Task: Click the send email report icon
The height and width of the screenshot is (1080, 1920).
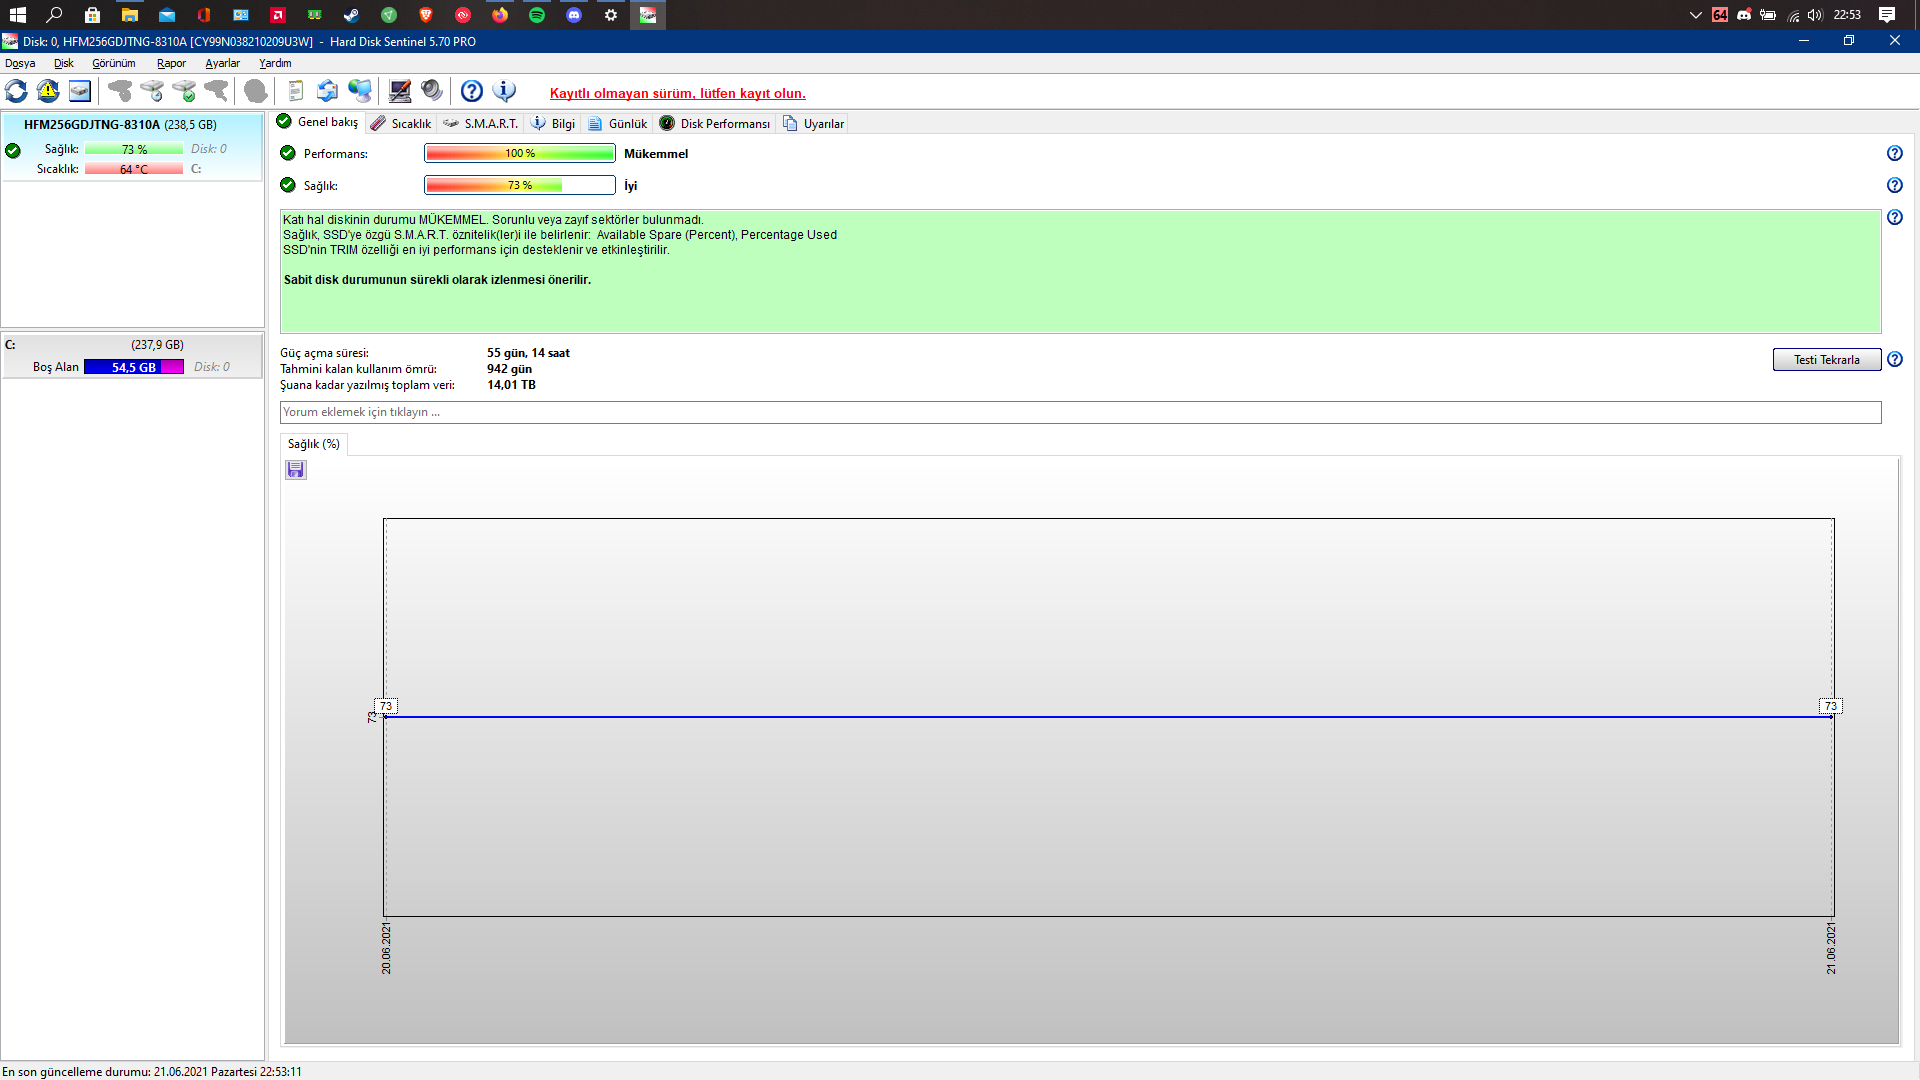Action: pyautogui.click(x=327, y=91)
